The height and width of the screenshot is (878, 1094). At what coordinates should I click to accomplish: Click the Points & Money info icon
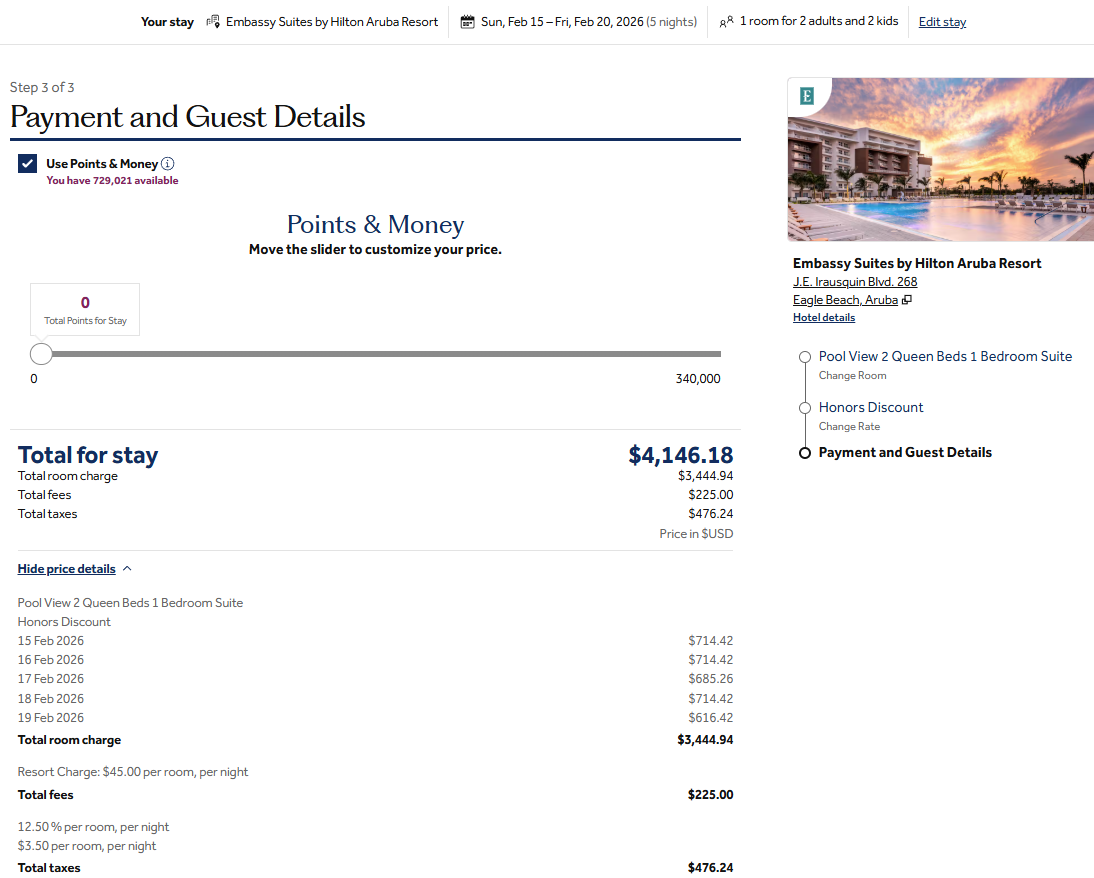[168, 164]
